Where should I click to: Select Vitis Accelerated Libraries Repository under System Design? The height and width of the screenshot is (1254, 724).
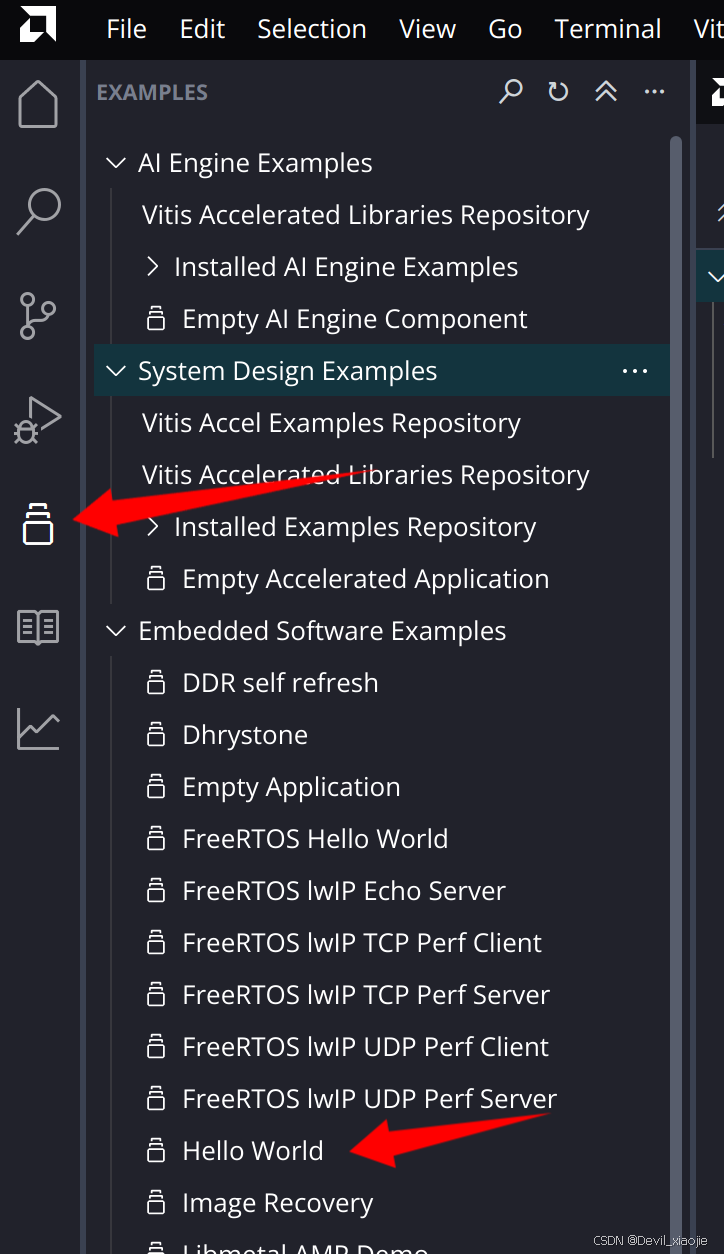point(366,475)
